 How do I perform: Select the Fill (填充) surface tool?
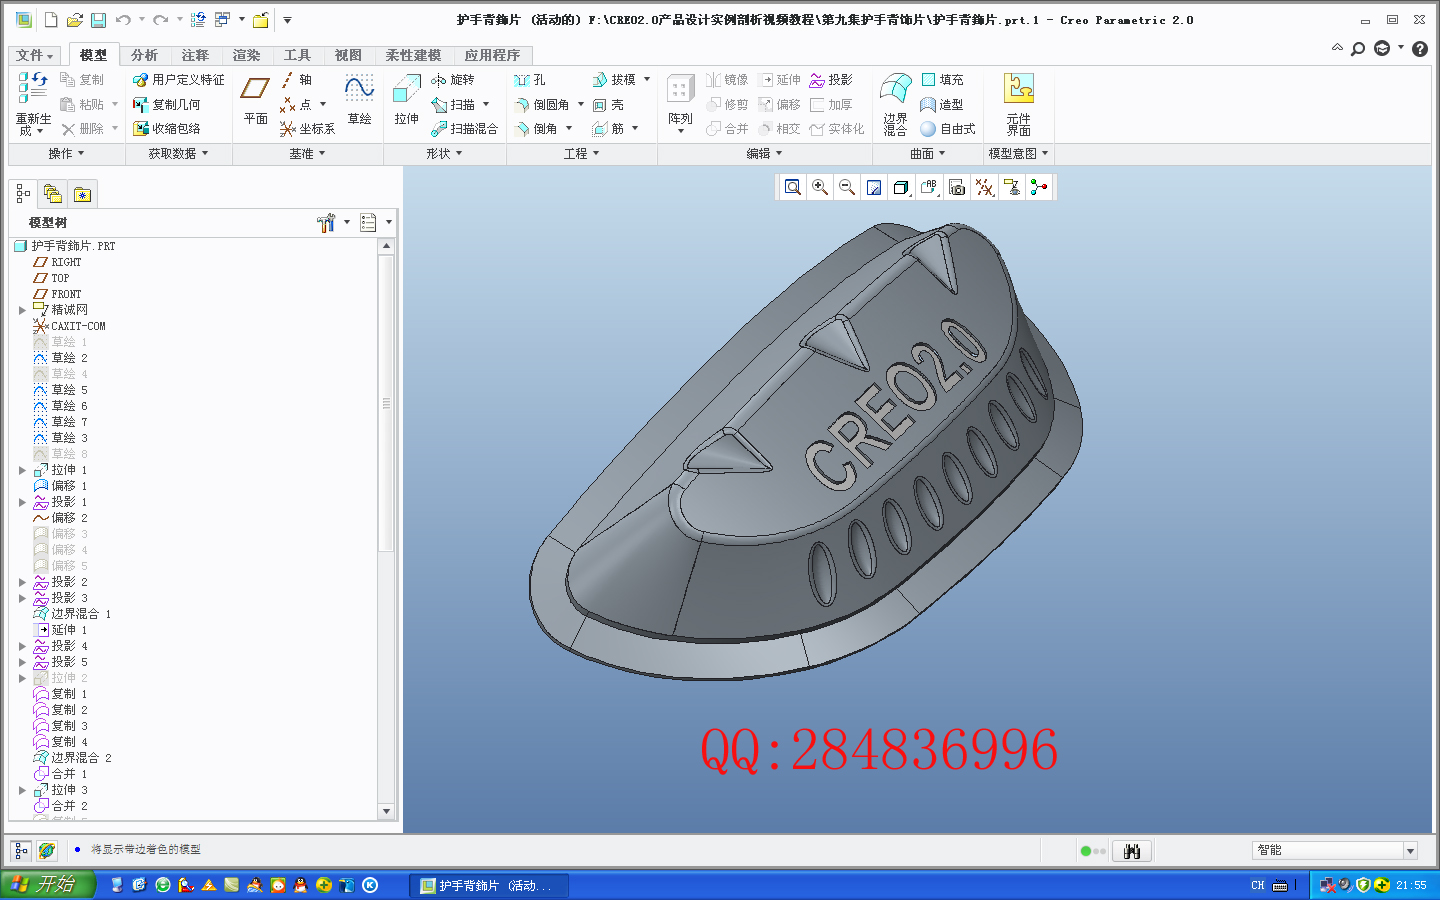point(942,80)
